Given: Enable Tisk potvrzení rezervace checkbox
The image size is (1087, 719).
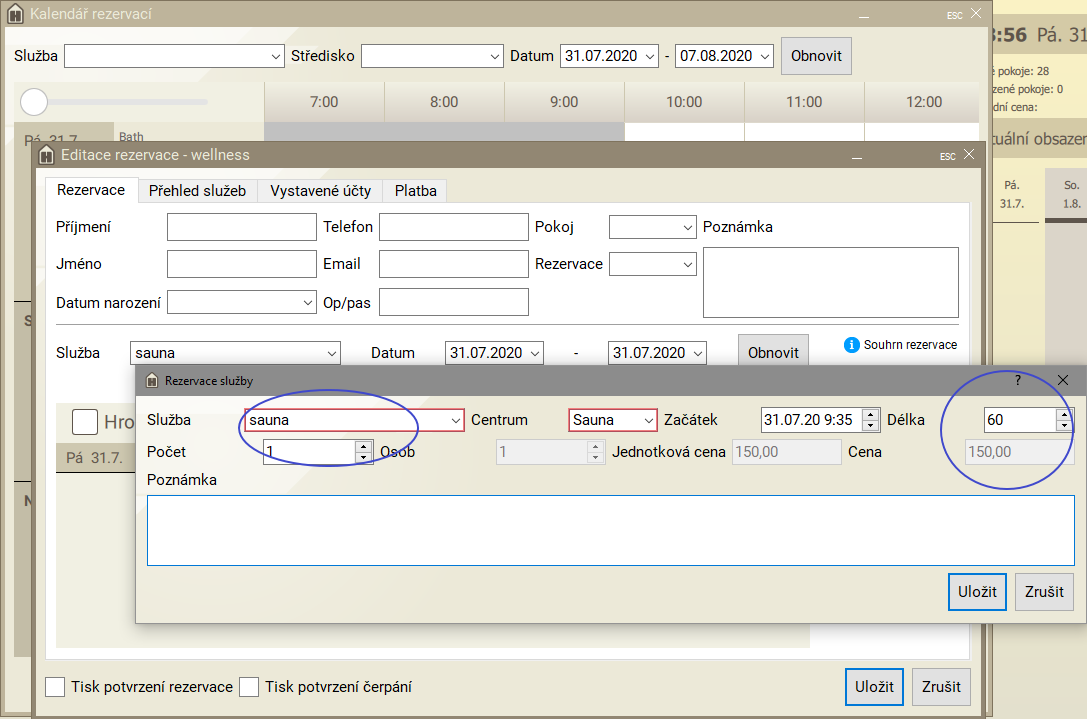Looking at the screenshot, I should (55, 687).
